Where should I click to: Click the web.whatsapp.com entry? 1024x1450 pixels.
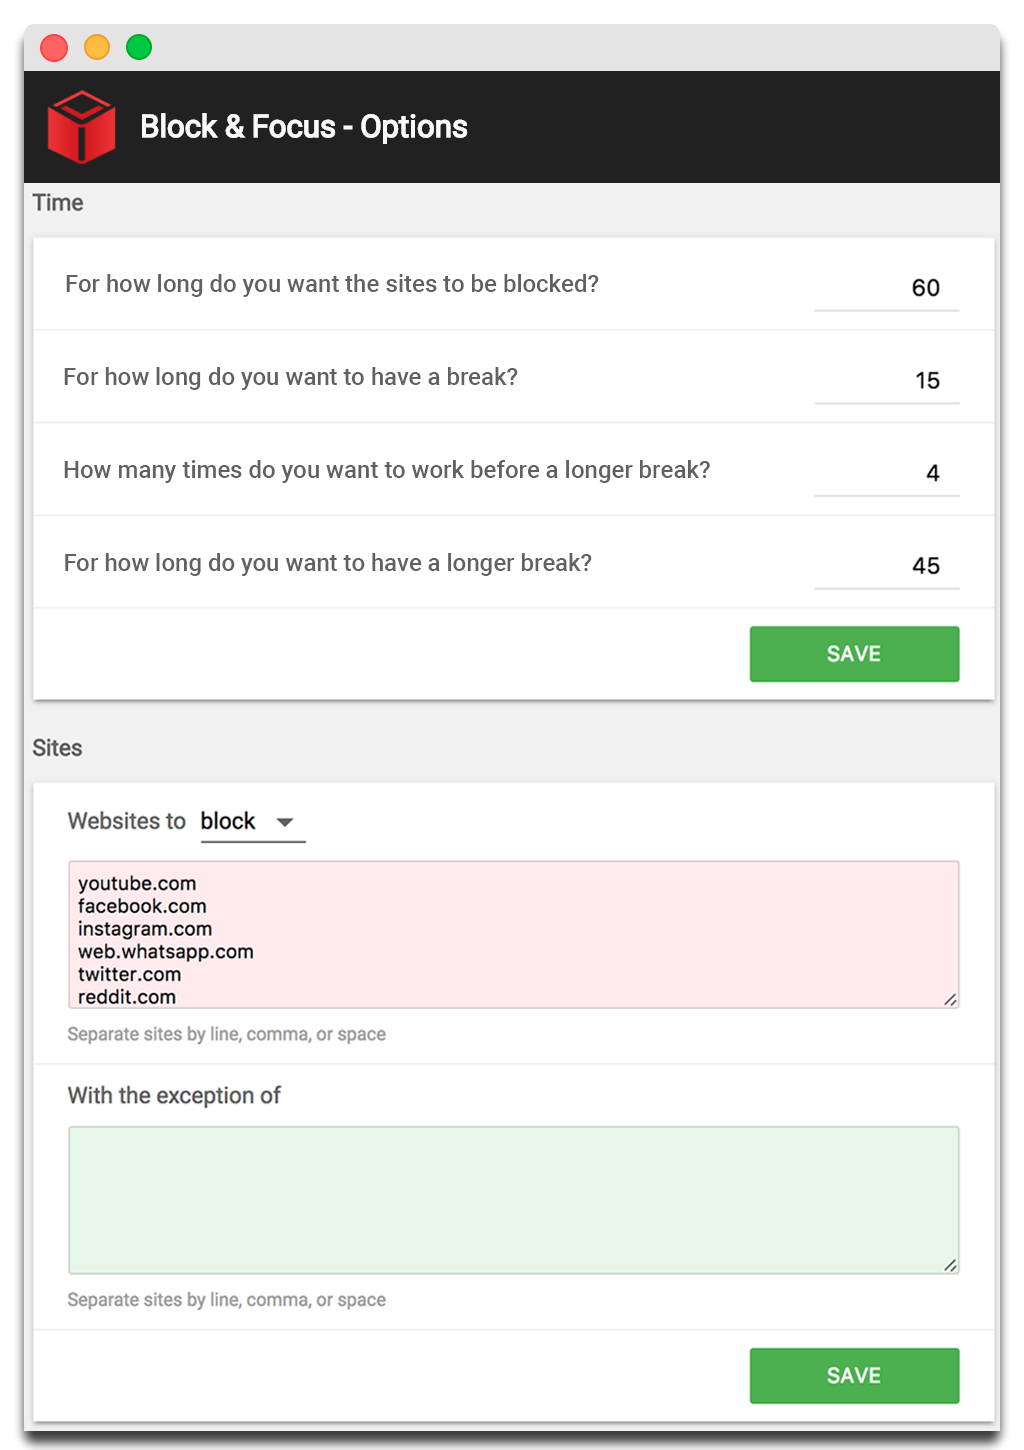click(166, 952)
